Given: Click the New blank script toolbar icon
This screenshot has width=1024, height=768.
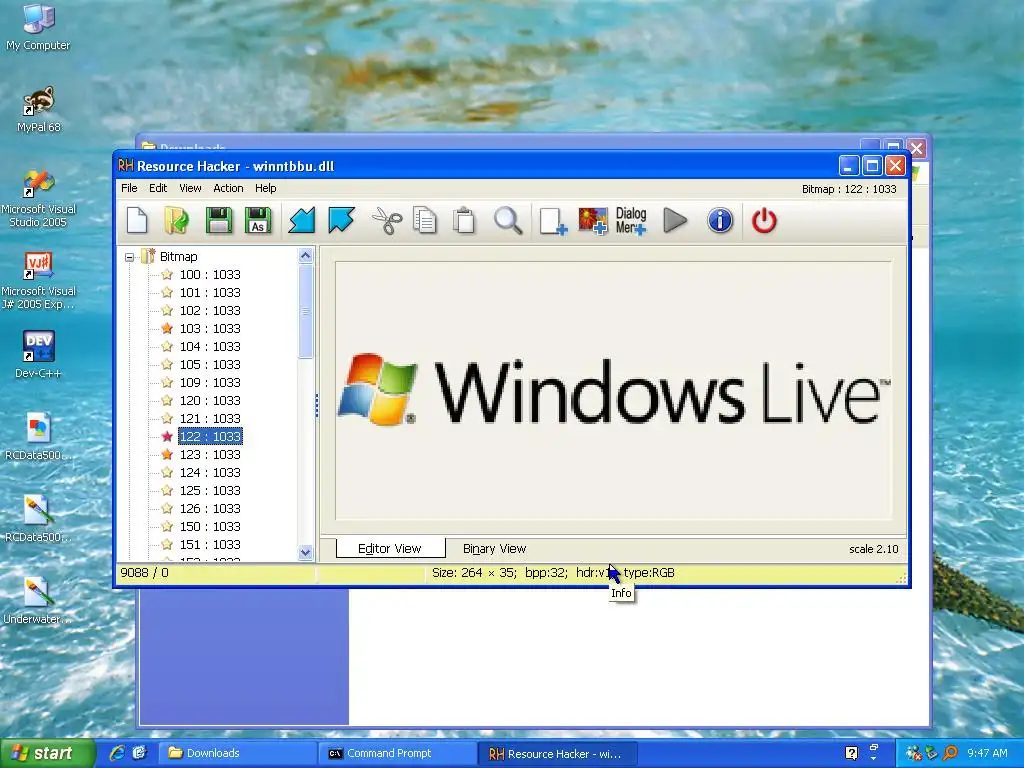Looking at the screenshot, I should (x=137, y=220).
